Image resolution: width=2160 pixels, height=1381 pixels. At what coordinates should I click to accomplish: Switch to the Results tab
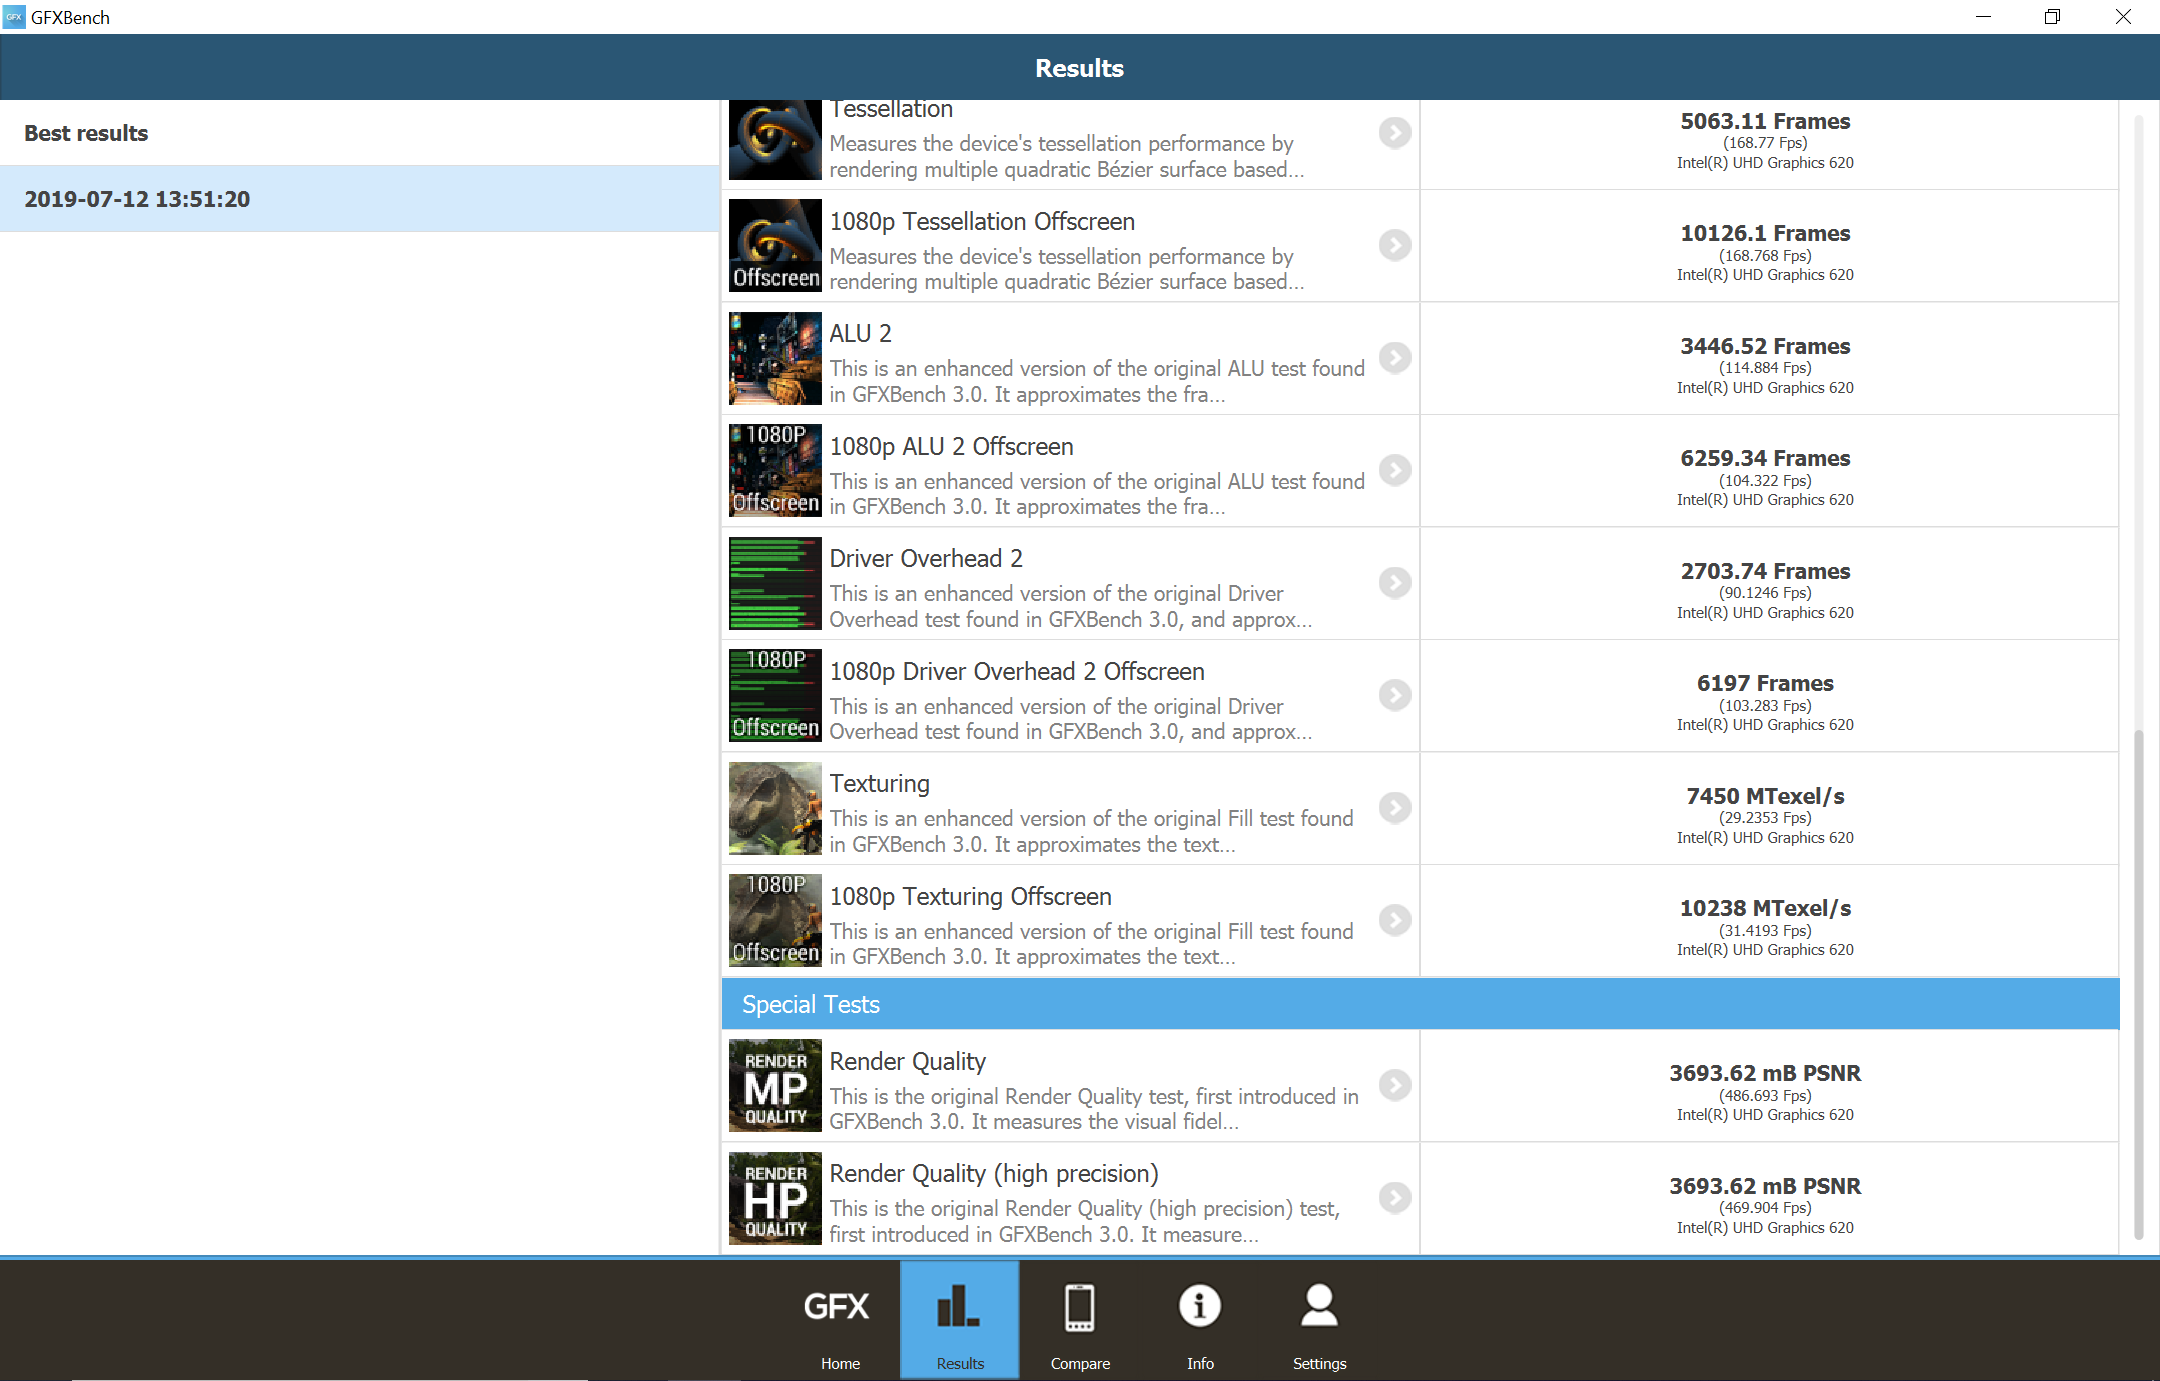pos(960,1320)
